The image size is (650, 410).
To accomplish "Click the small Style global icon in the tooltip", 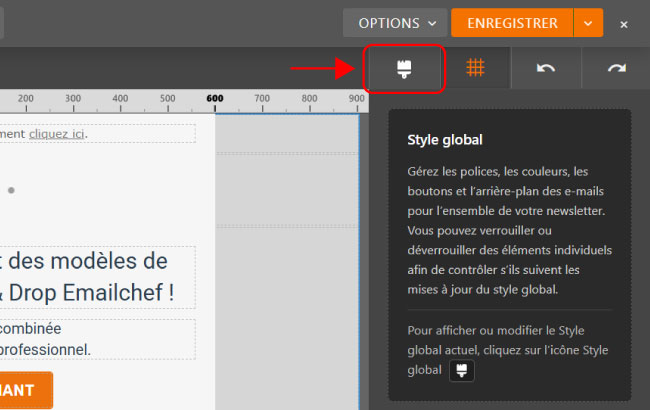I will coord(461,370).
